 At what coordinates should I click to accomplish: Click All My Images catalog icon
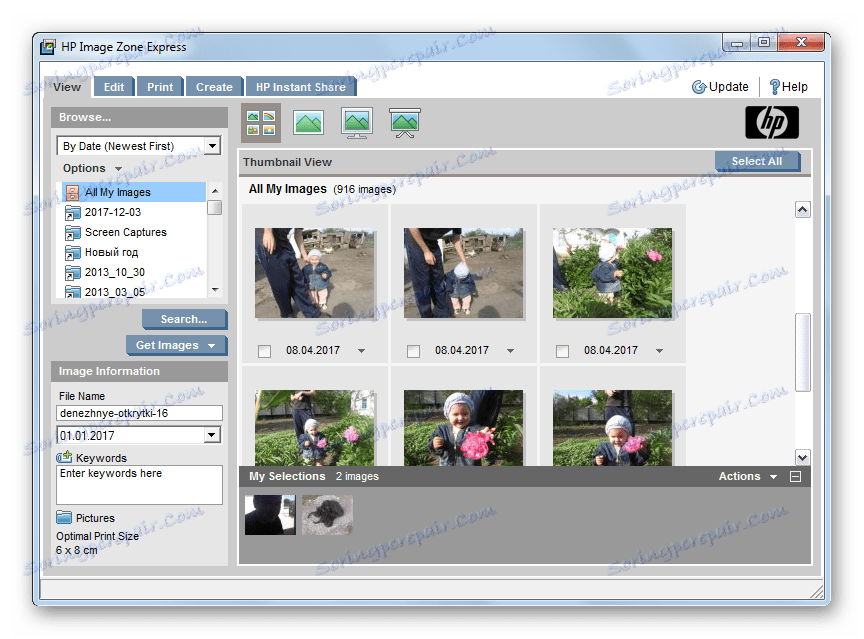(x=72, y=192)
